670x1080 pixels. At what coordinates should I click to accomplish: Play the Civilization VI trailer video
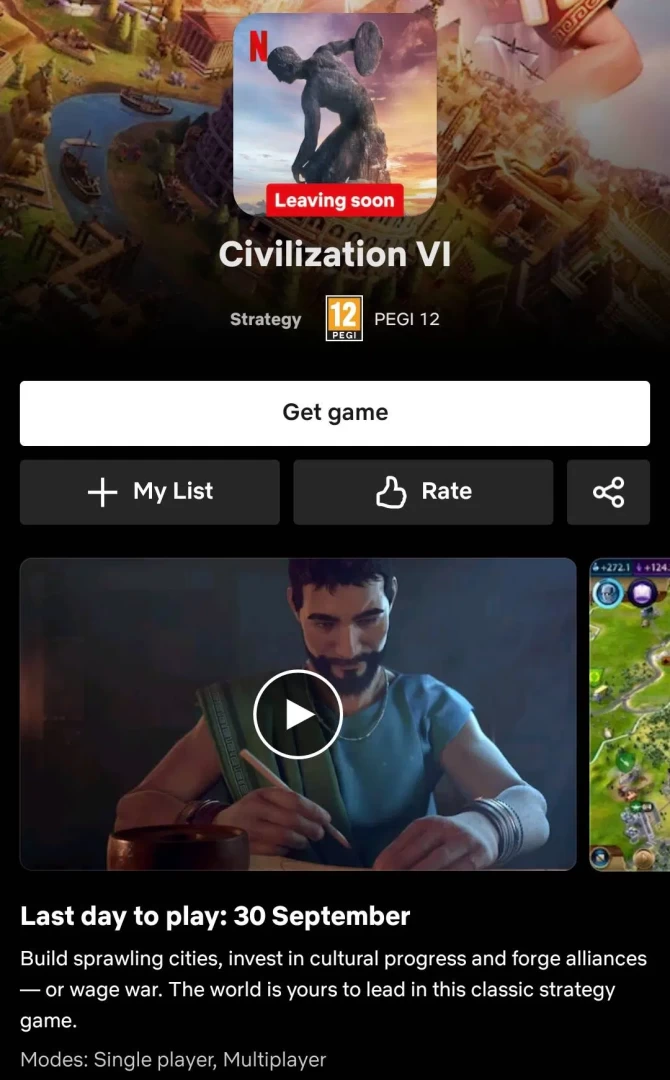pyautogui.click(x=297, y=714)
